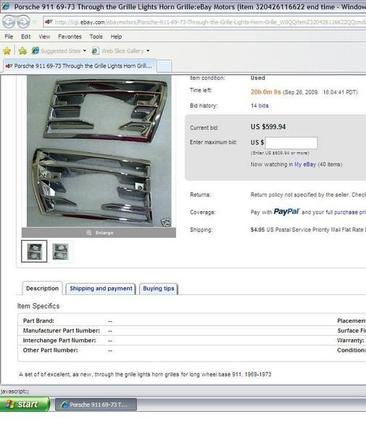Click the 'Part Brand:' row label
The image size is (366, 435).
(38, 321)
